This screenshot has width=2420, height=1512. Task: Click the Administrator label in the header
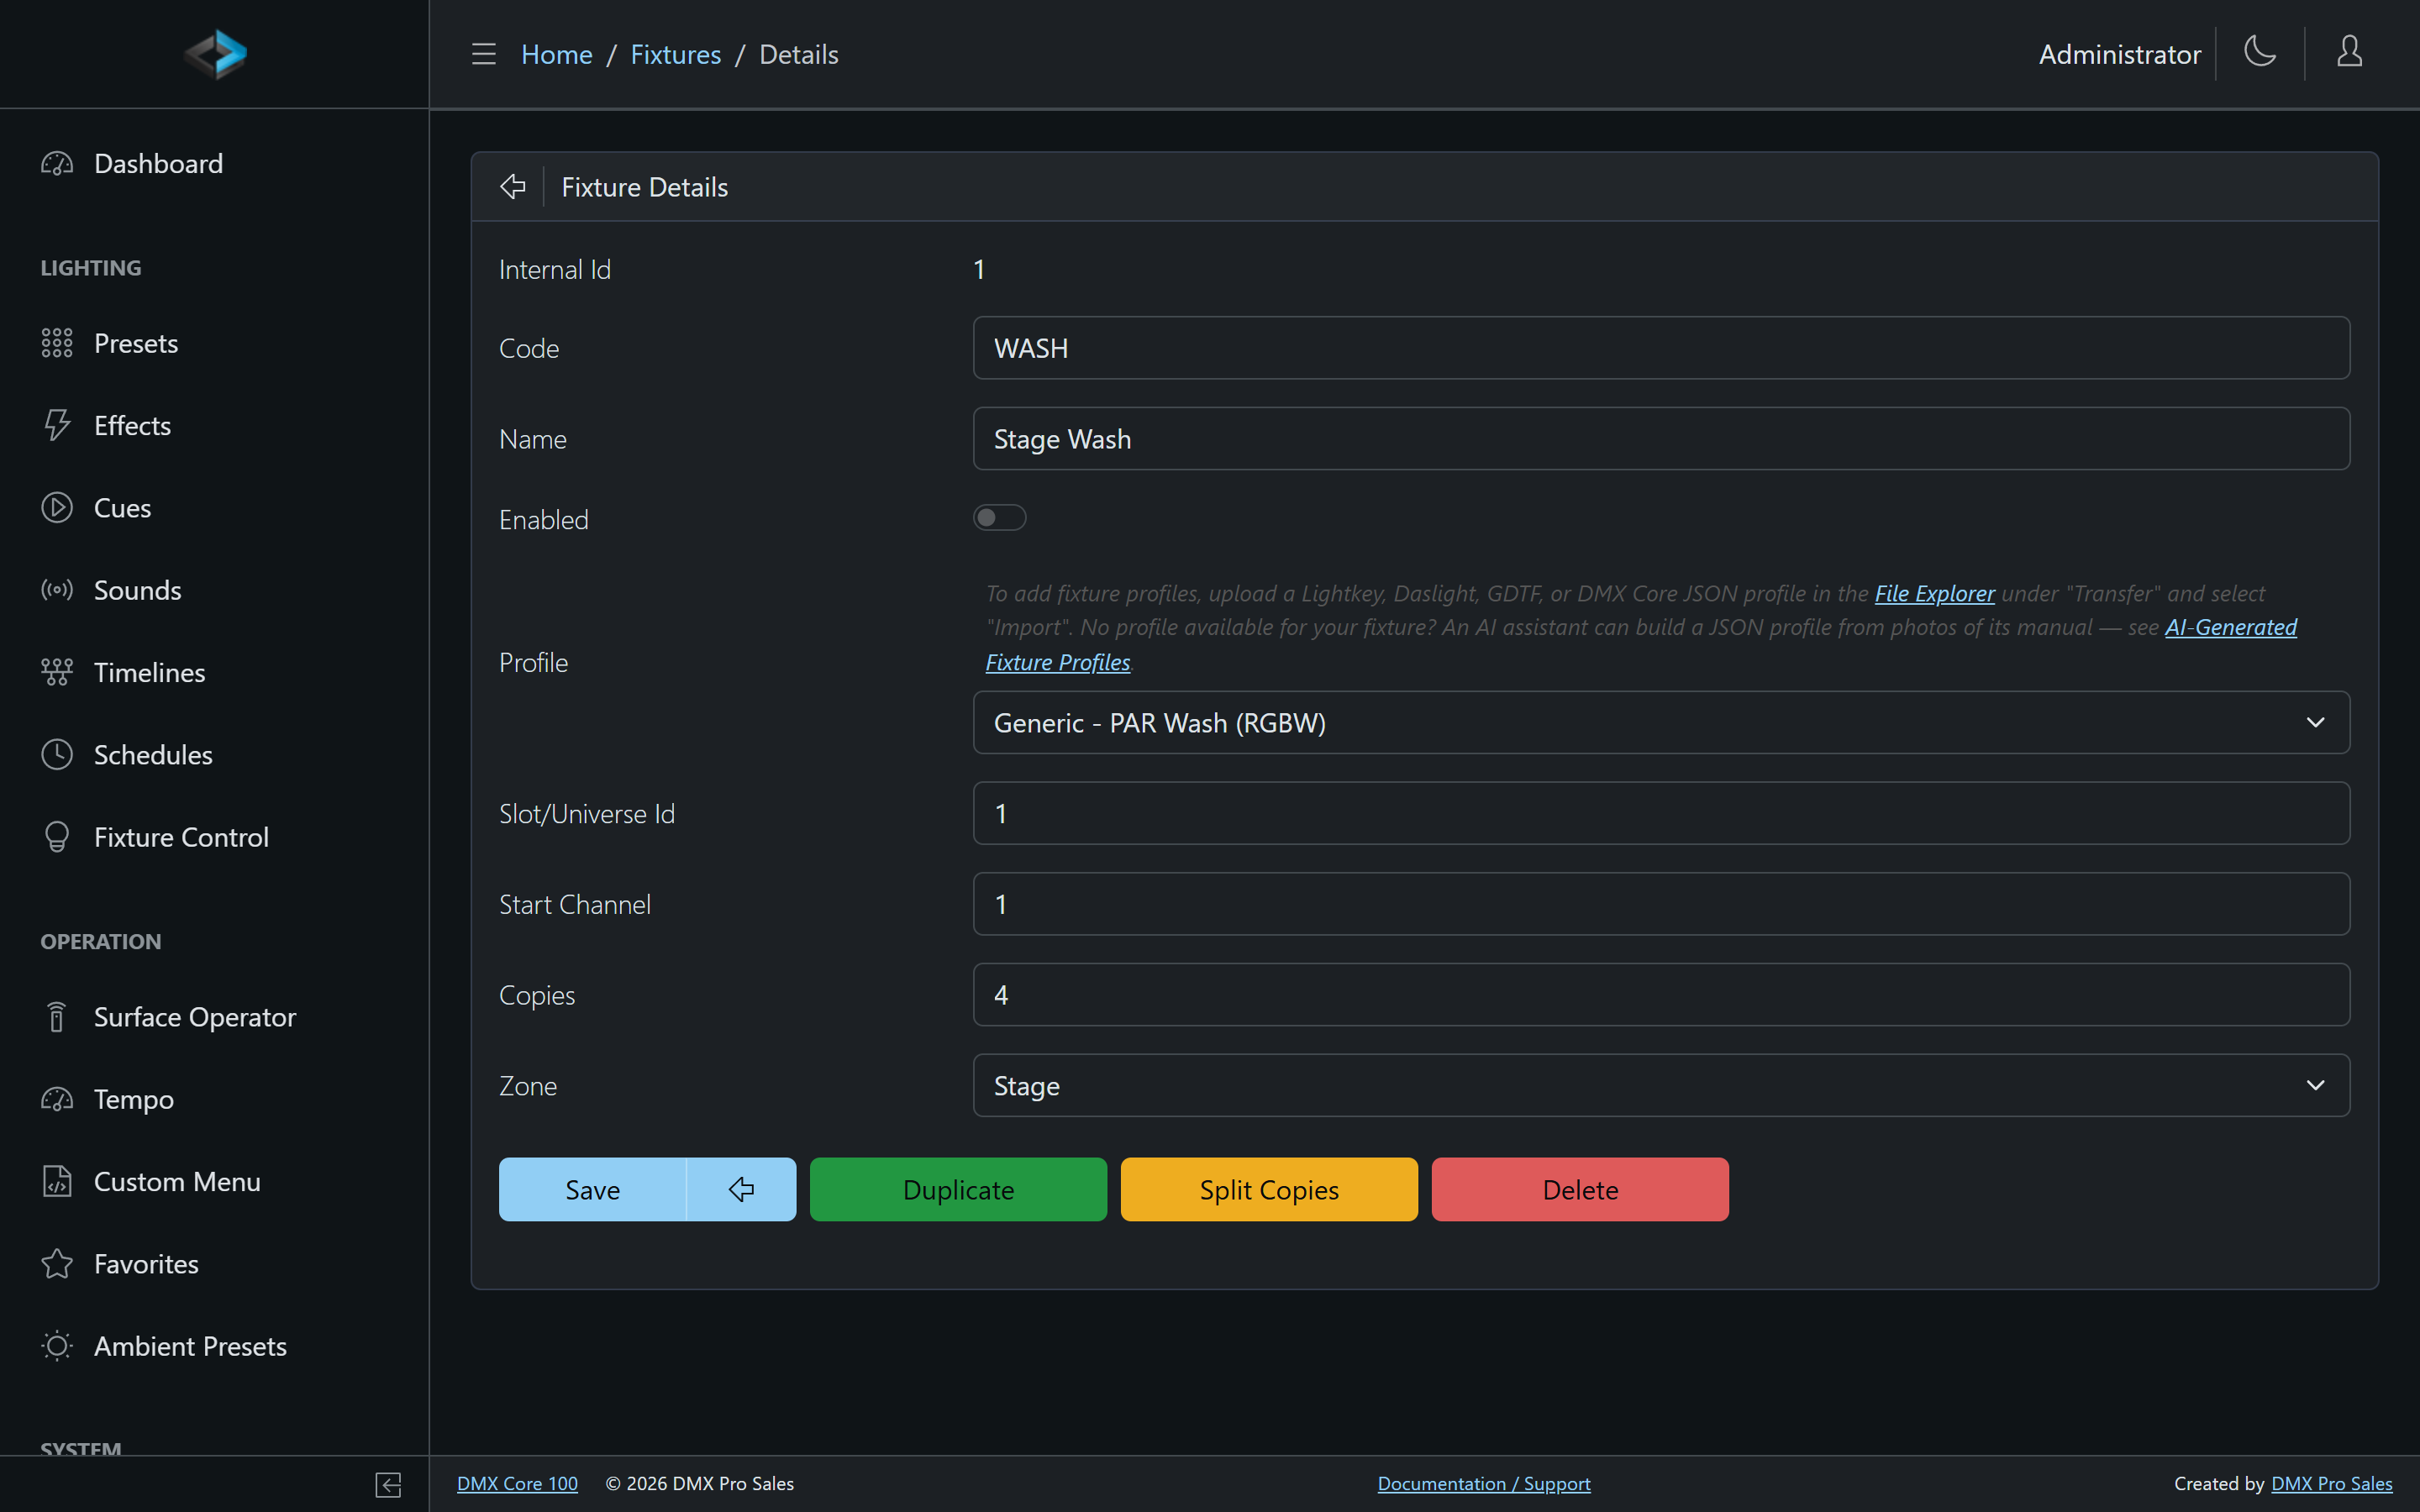tap(2119, 54)
